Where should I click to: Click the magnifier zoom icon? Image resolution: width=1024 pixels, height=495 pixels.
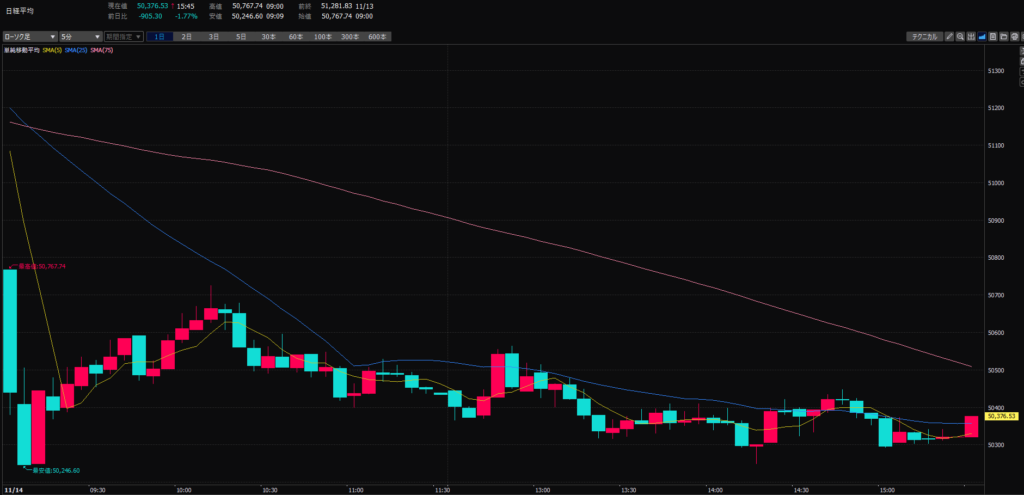(x=960, y=37)
